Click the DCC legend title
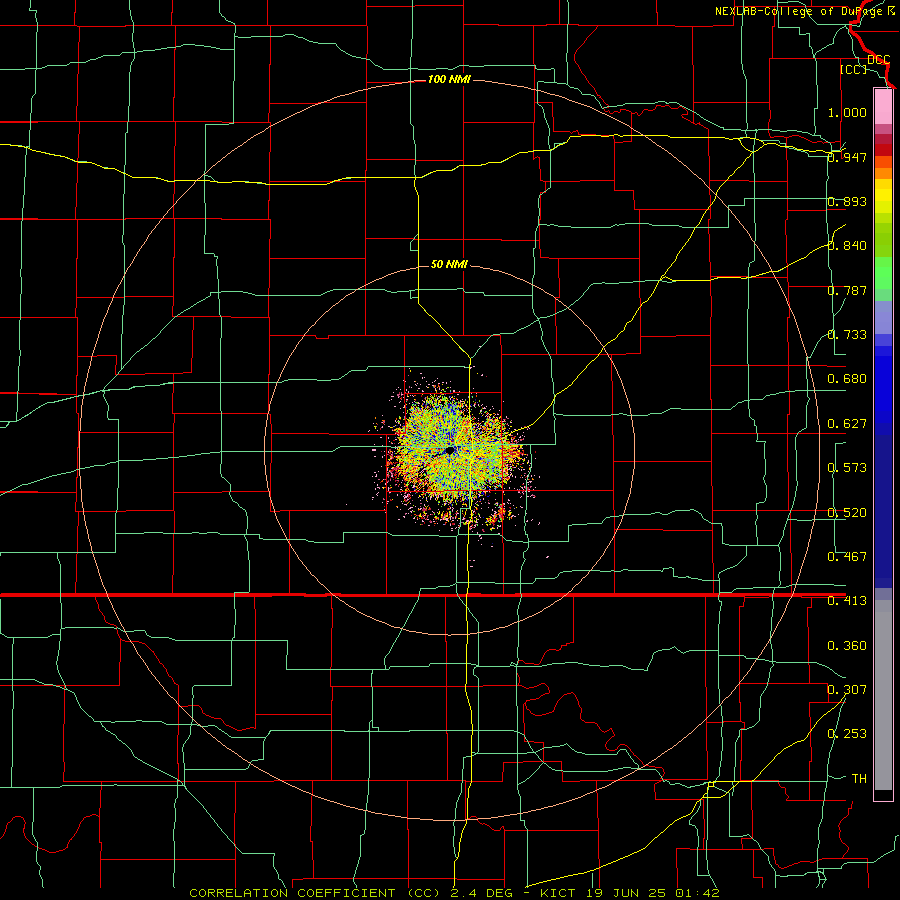 coord(879,59)
